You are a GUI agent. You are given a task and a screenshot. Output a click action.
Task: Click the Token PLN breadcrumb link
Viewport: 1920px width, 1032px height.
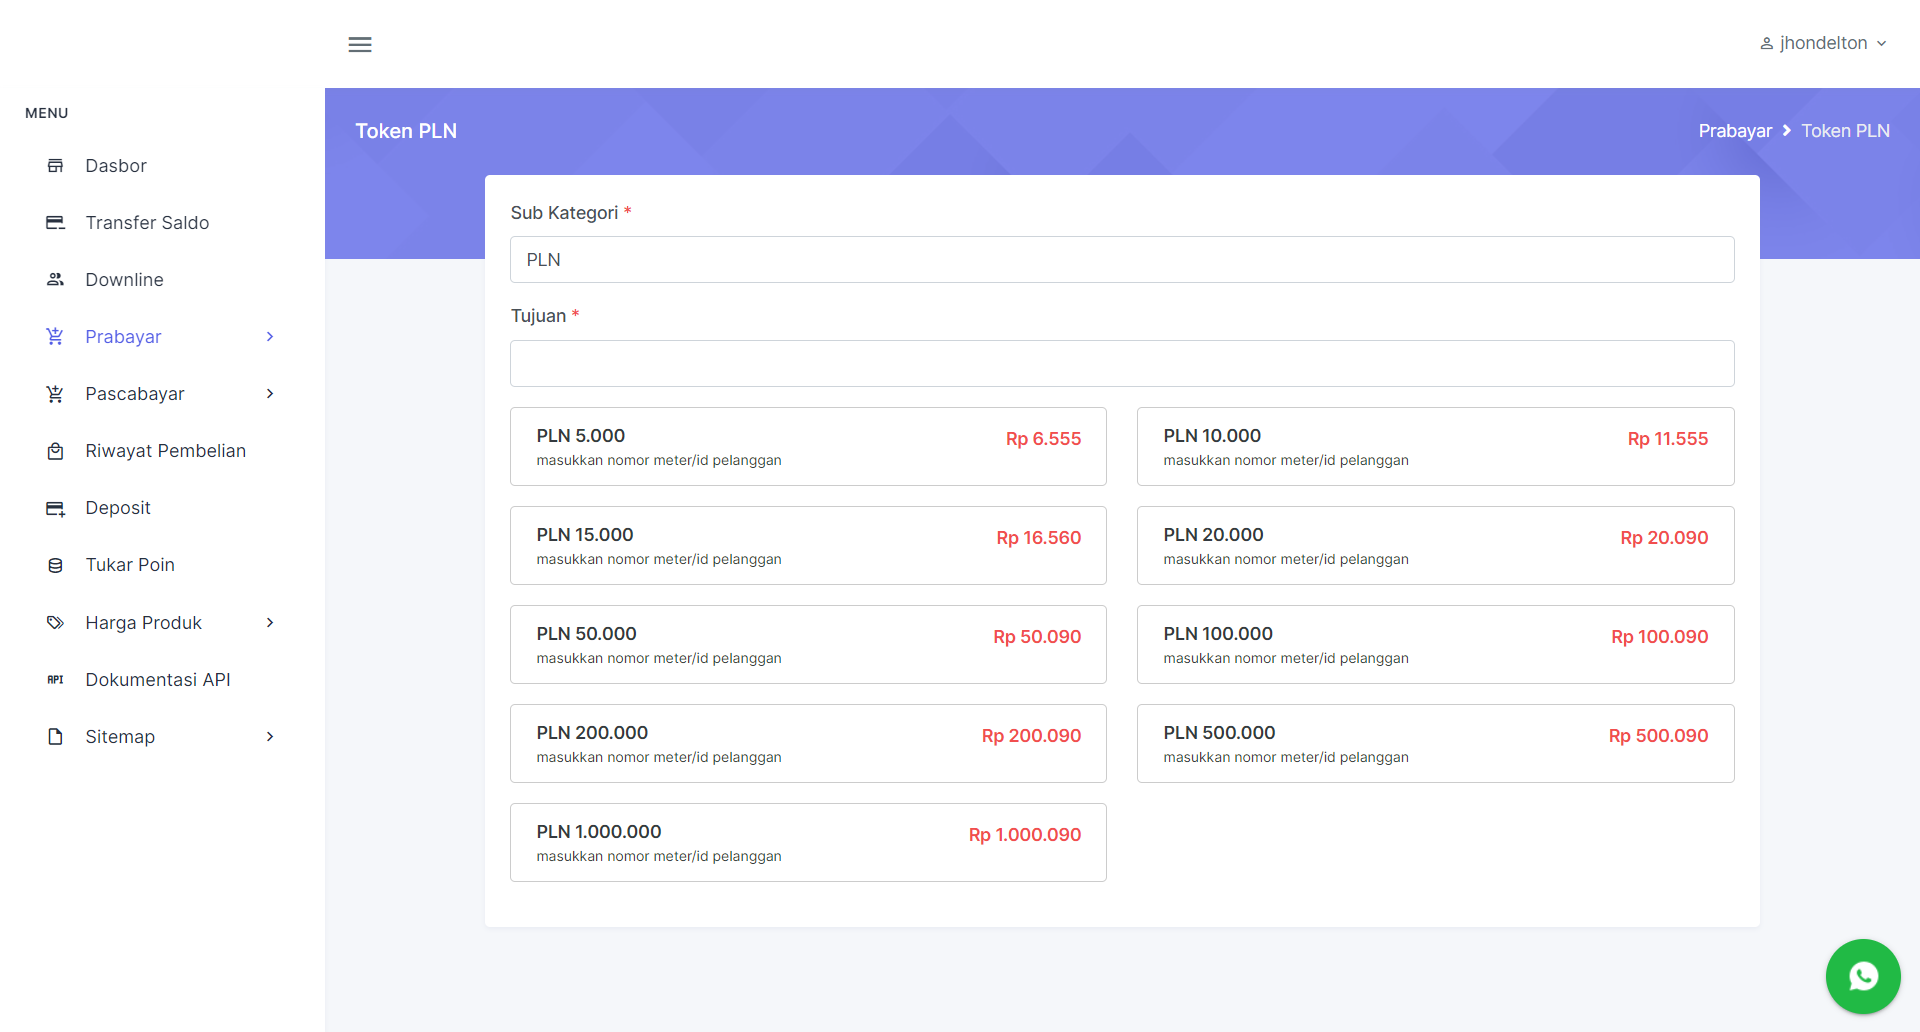(1846, 131)
